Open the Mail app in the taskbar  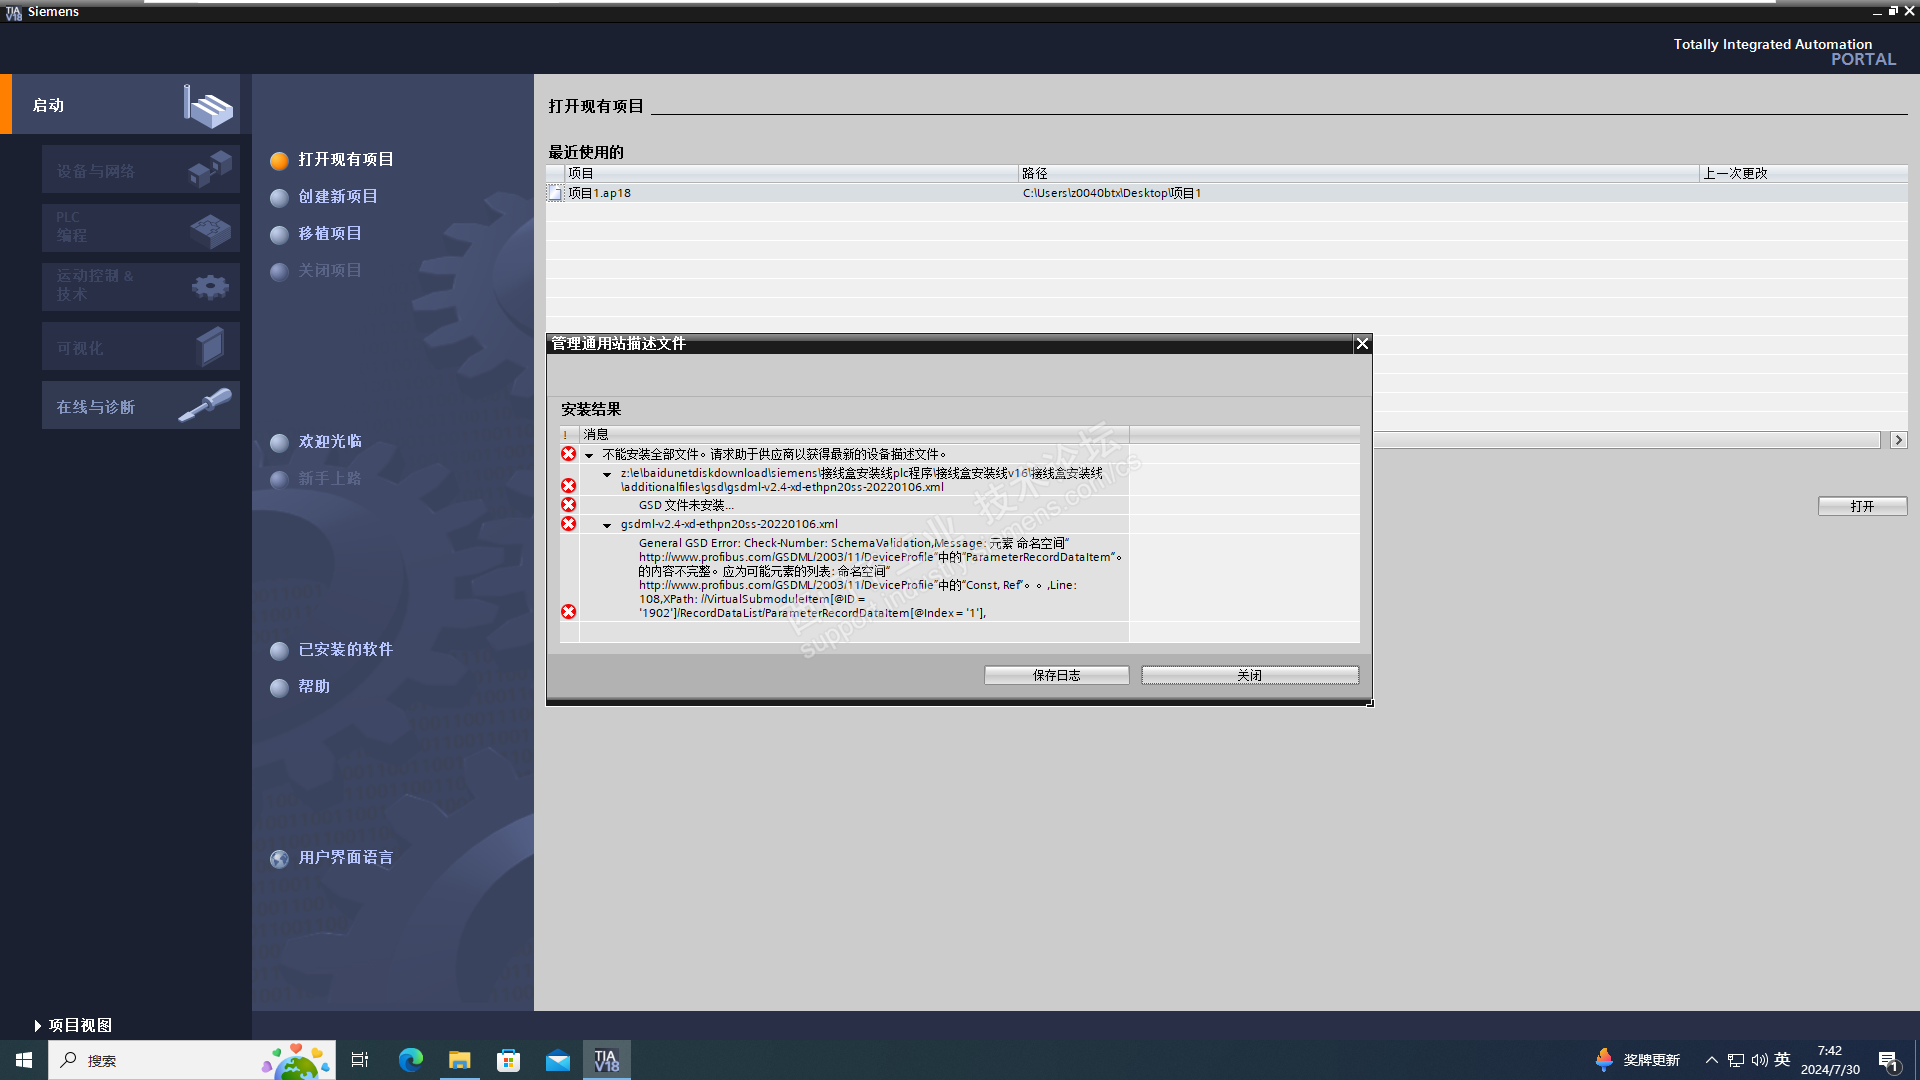[557, 1060]
